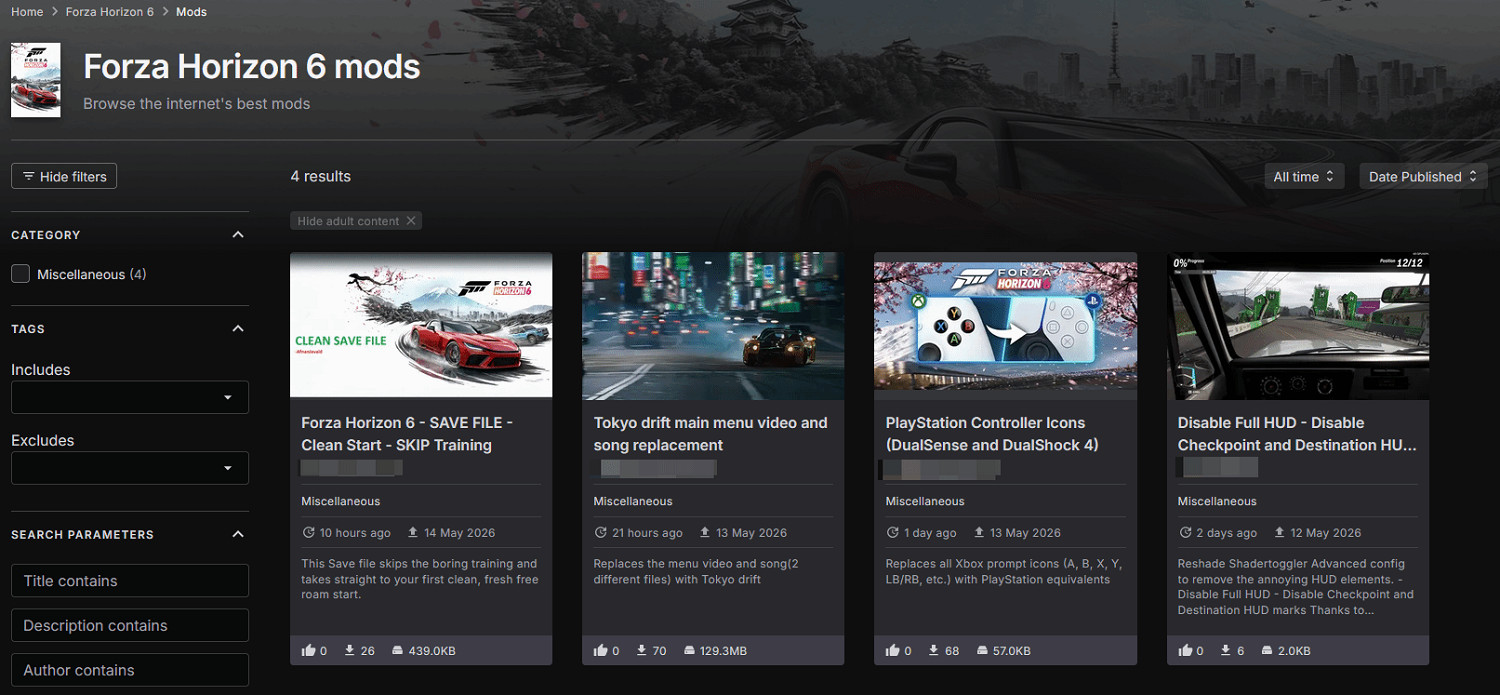The image size is (1500, 695).
Task: Click file size icon beside 2.0KB
Action: 1267,650
